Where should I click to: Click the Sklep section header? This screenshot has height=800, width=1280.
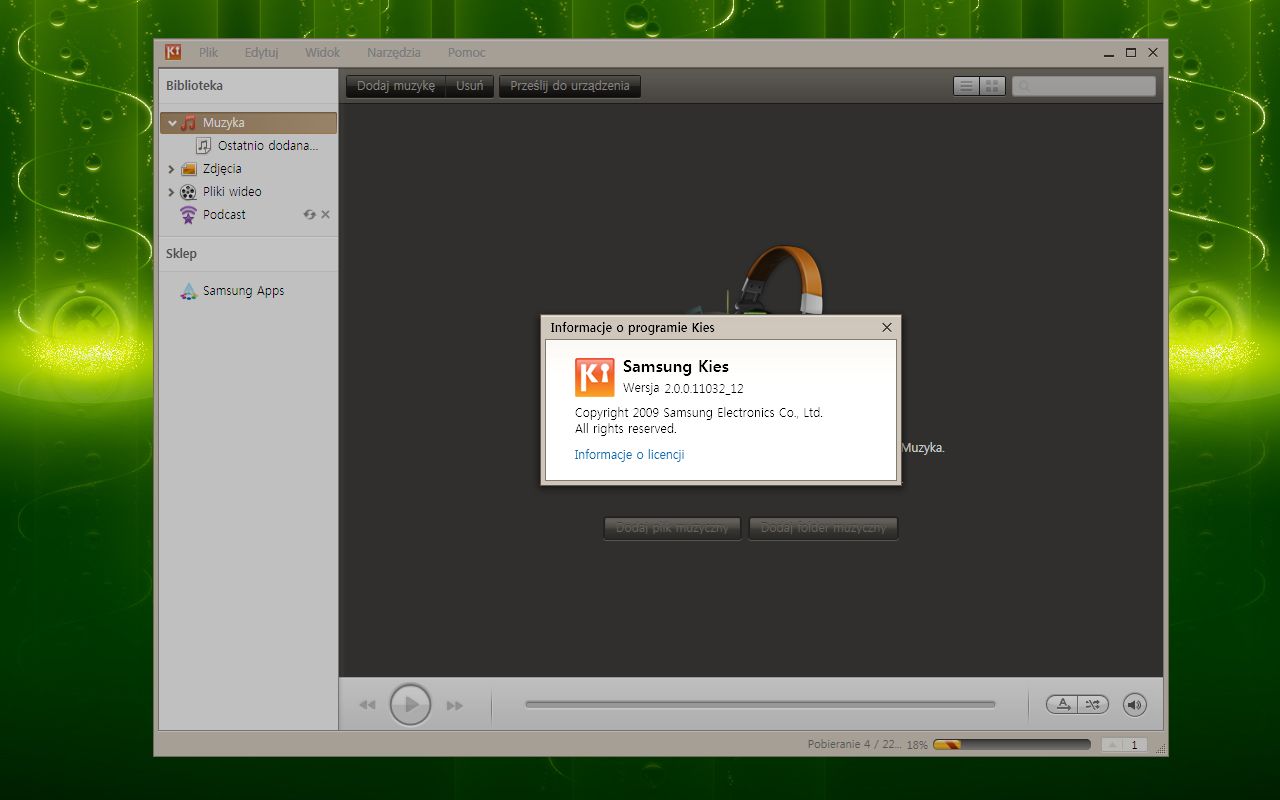point(182,254)
